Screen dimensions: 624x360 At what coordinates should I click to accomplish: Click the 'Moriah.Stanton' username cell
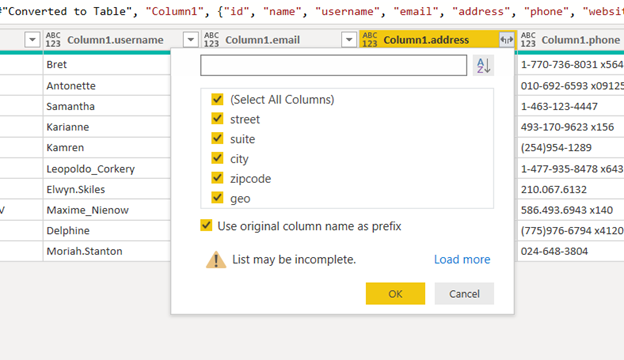(x=107, y=251)
